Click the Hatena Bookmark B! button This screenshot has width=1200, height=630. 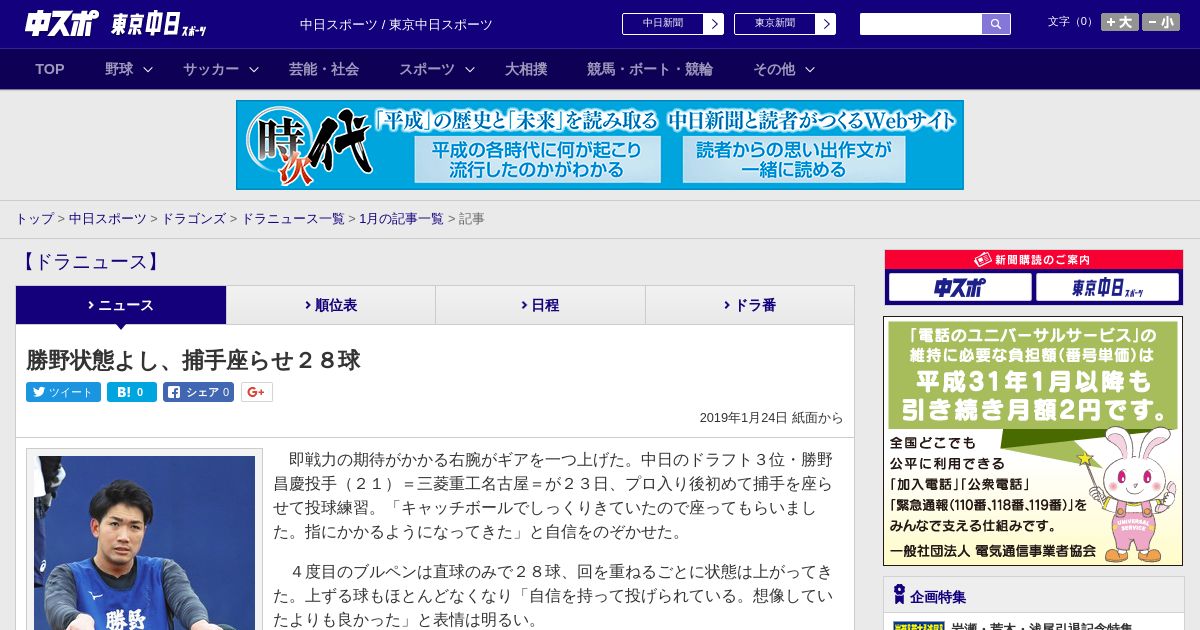click(x=131, y=392)
